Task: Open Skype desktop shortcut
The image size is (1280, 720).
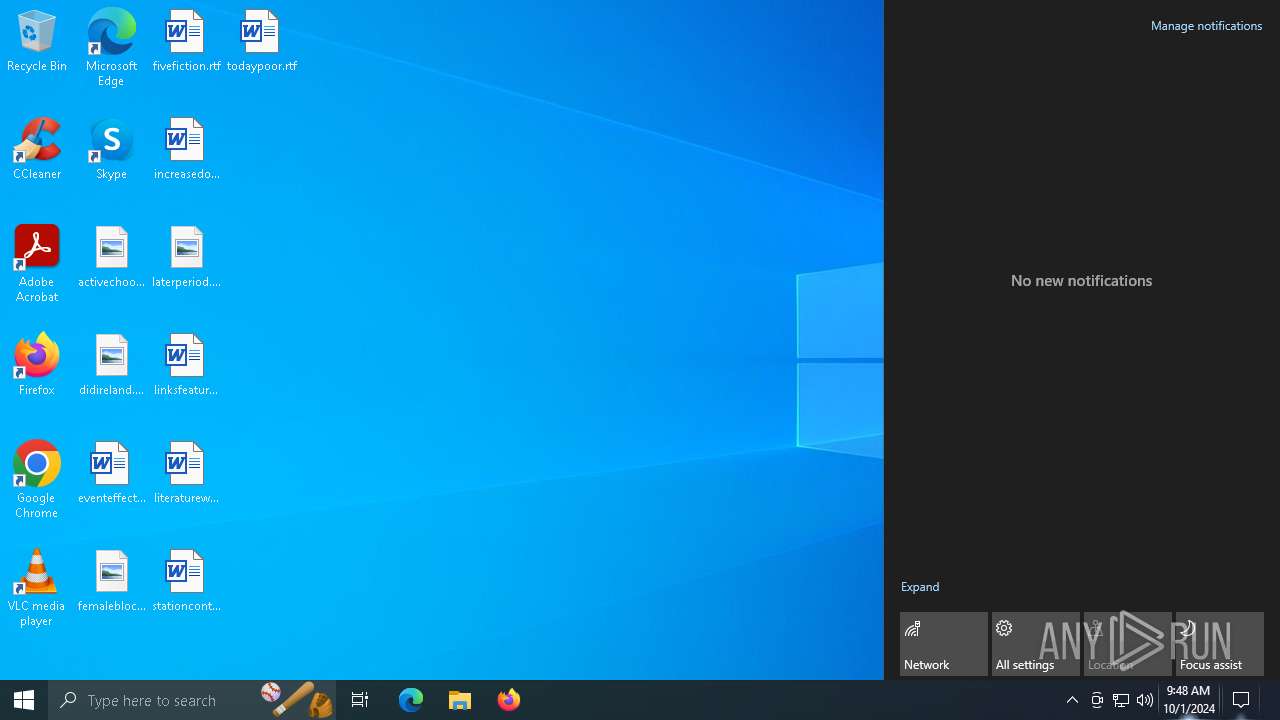Action: point(111,149)
